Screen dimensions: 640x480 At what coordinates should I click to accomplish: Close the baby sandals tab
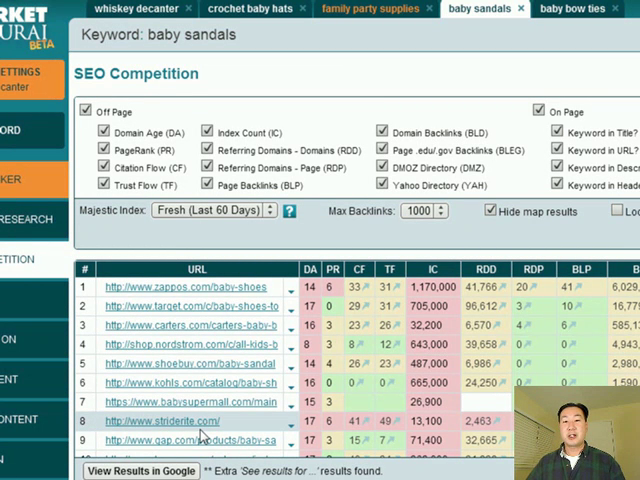pos(521,9)
